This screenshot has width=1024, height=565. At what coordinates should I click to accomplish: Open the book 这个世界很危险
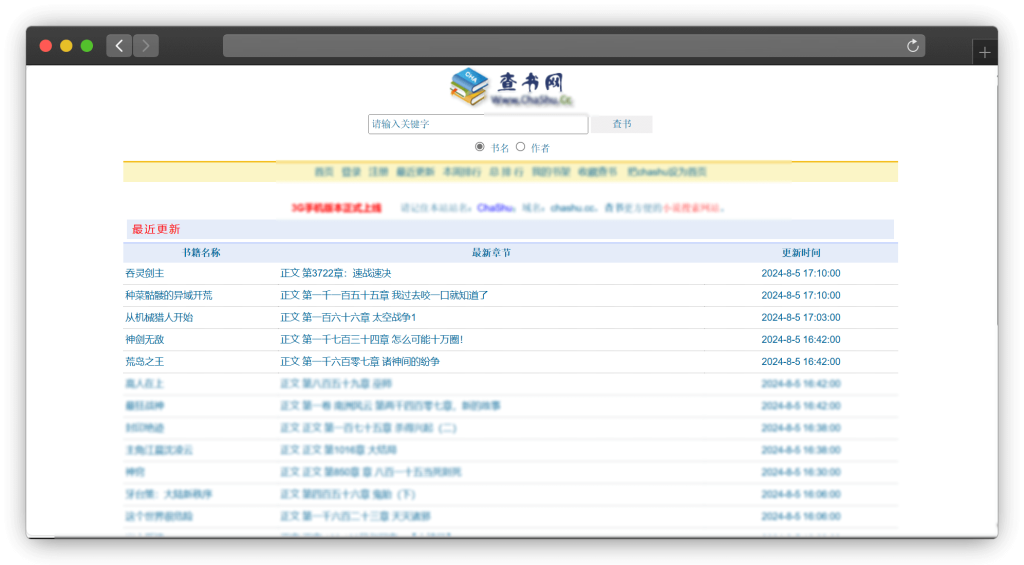pos(159,516)
